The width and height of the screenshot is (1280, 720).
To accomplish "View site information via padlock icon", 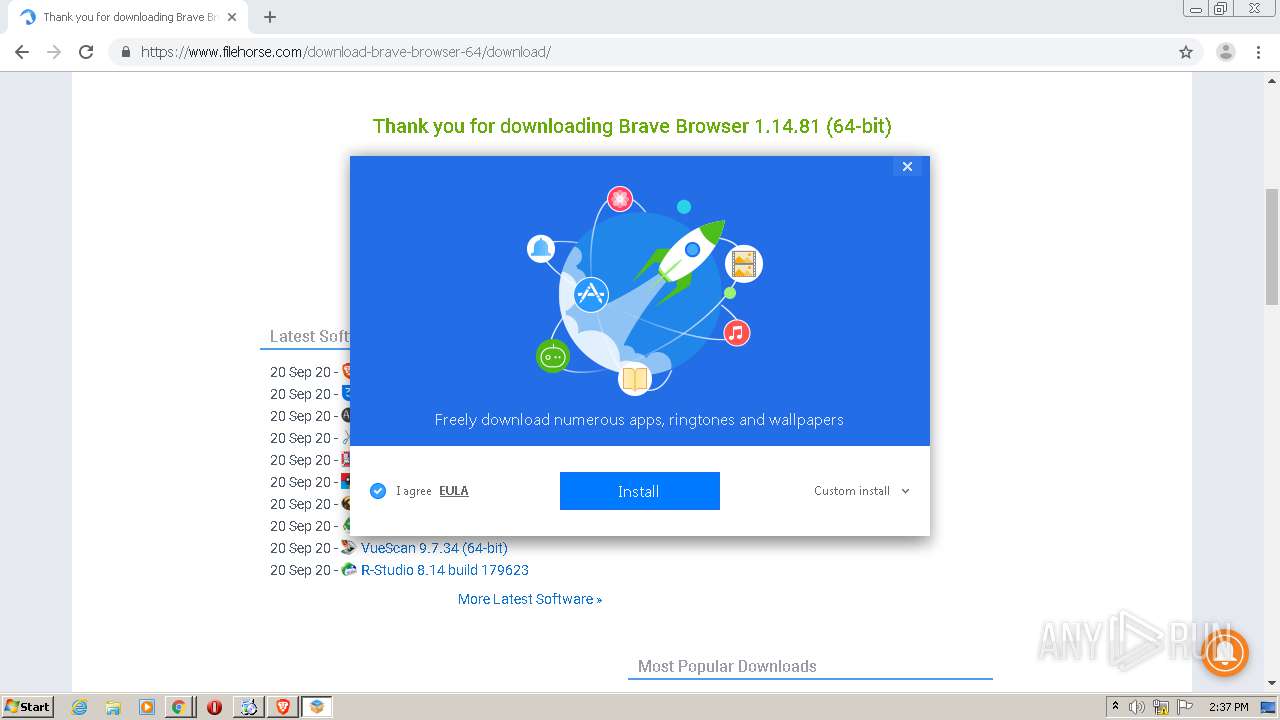I will [x=125, y=52].
